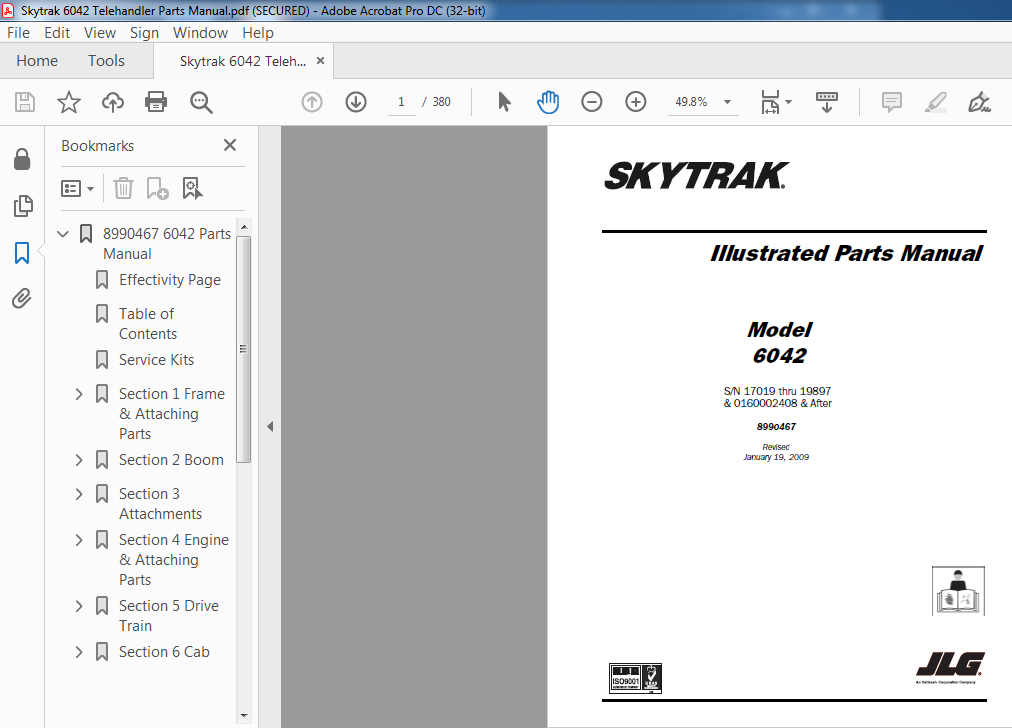Click the 49.8% zoom level field
This screenshot has height=728, width=1012.
[691, 102]
